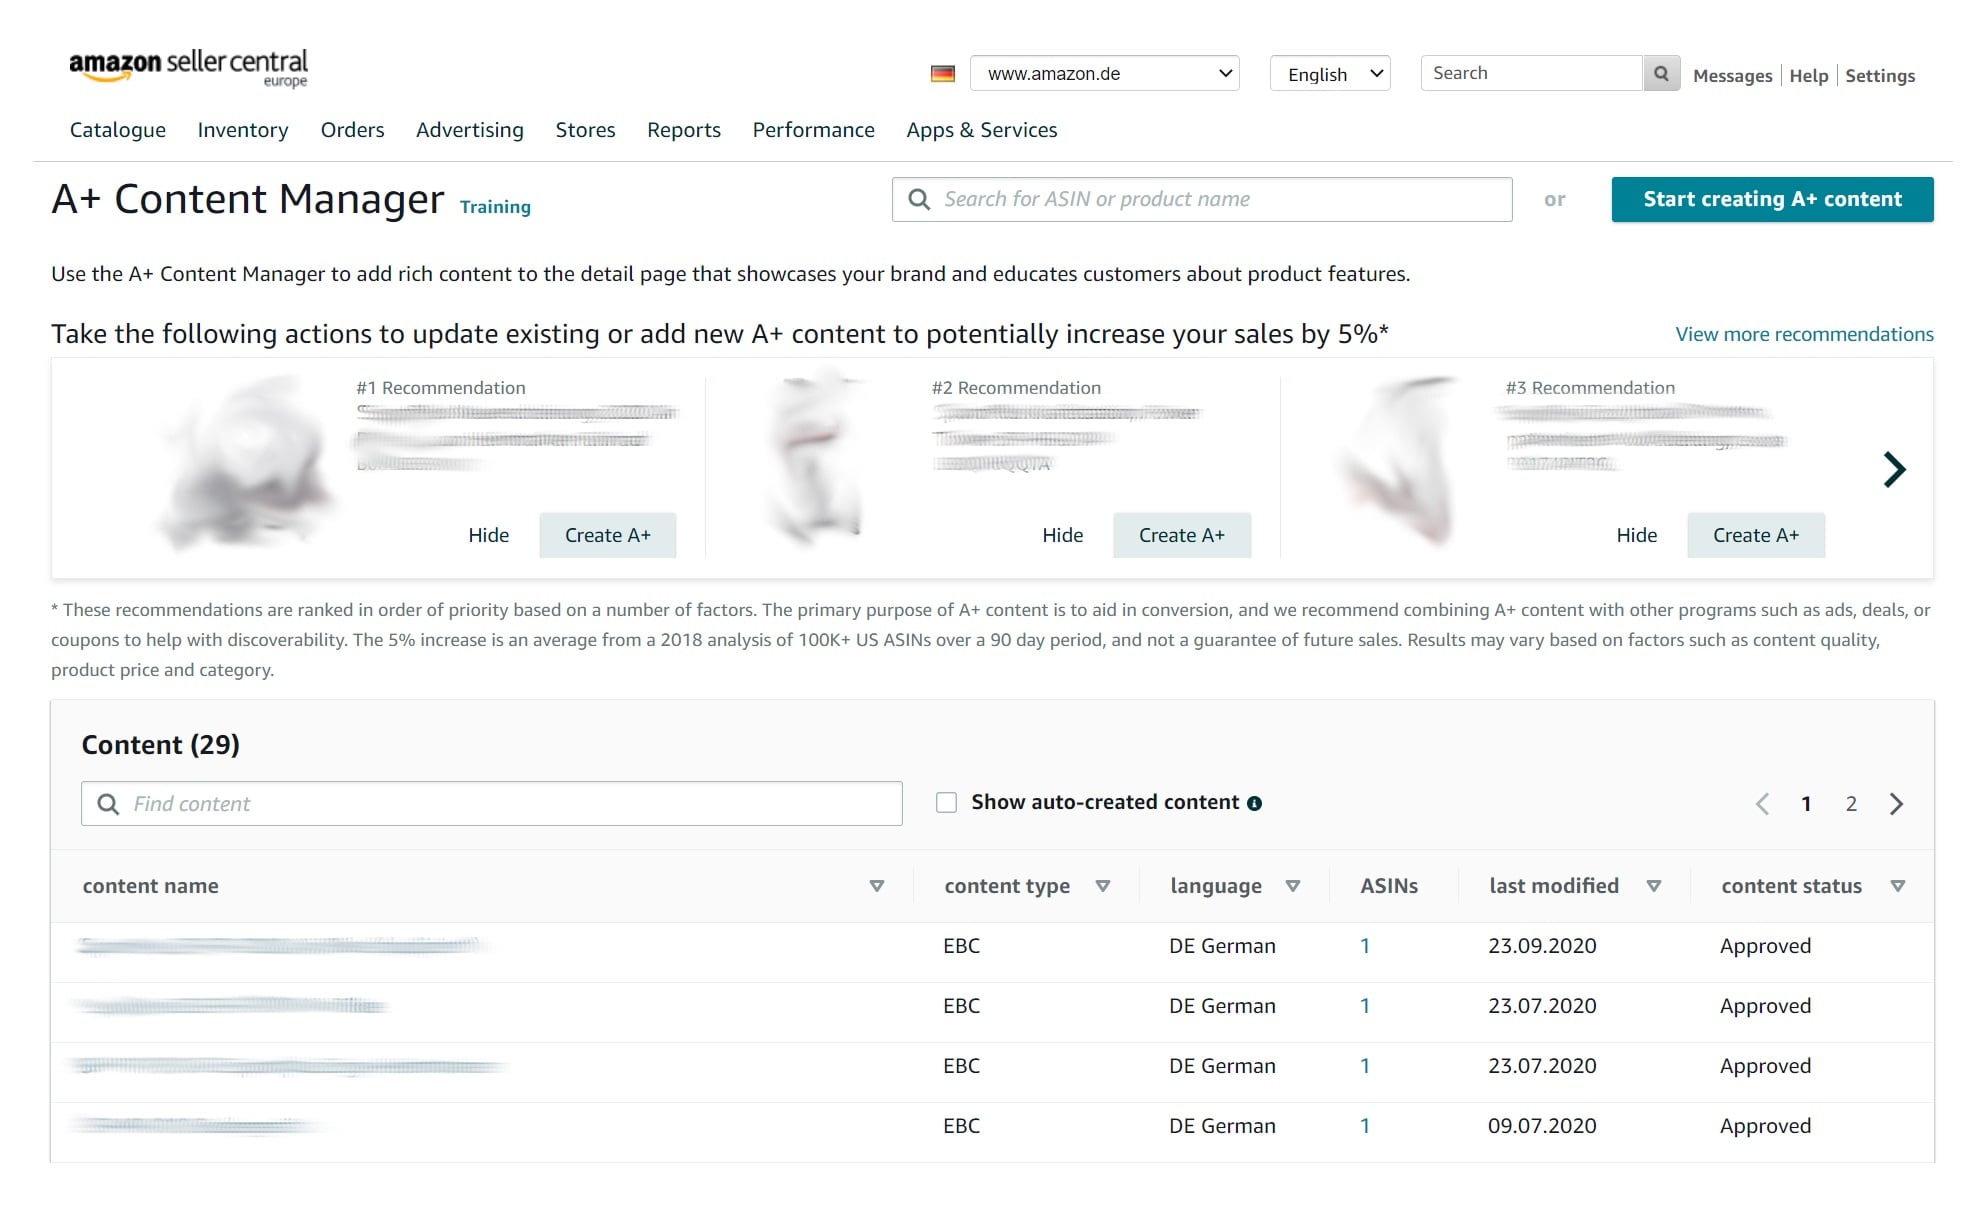Select page 2 of content list
Viewport: 1984px width, 1207px height.
coord(1851,804)
